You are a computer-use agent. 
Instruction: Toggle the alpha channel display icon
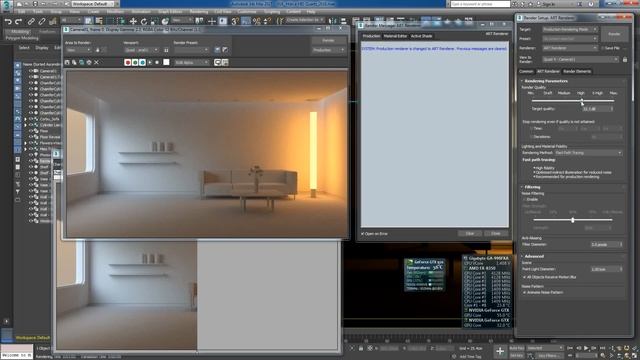(150, 62)
